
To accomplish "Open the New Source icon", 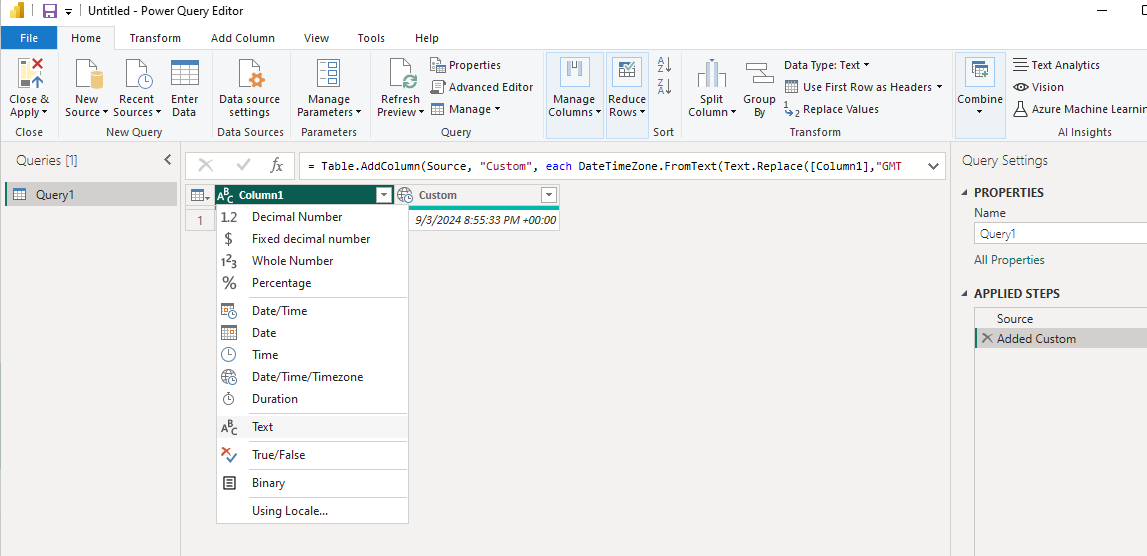I will click(89, 74).
